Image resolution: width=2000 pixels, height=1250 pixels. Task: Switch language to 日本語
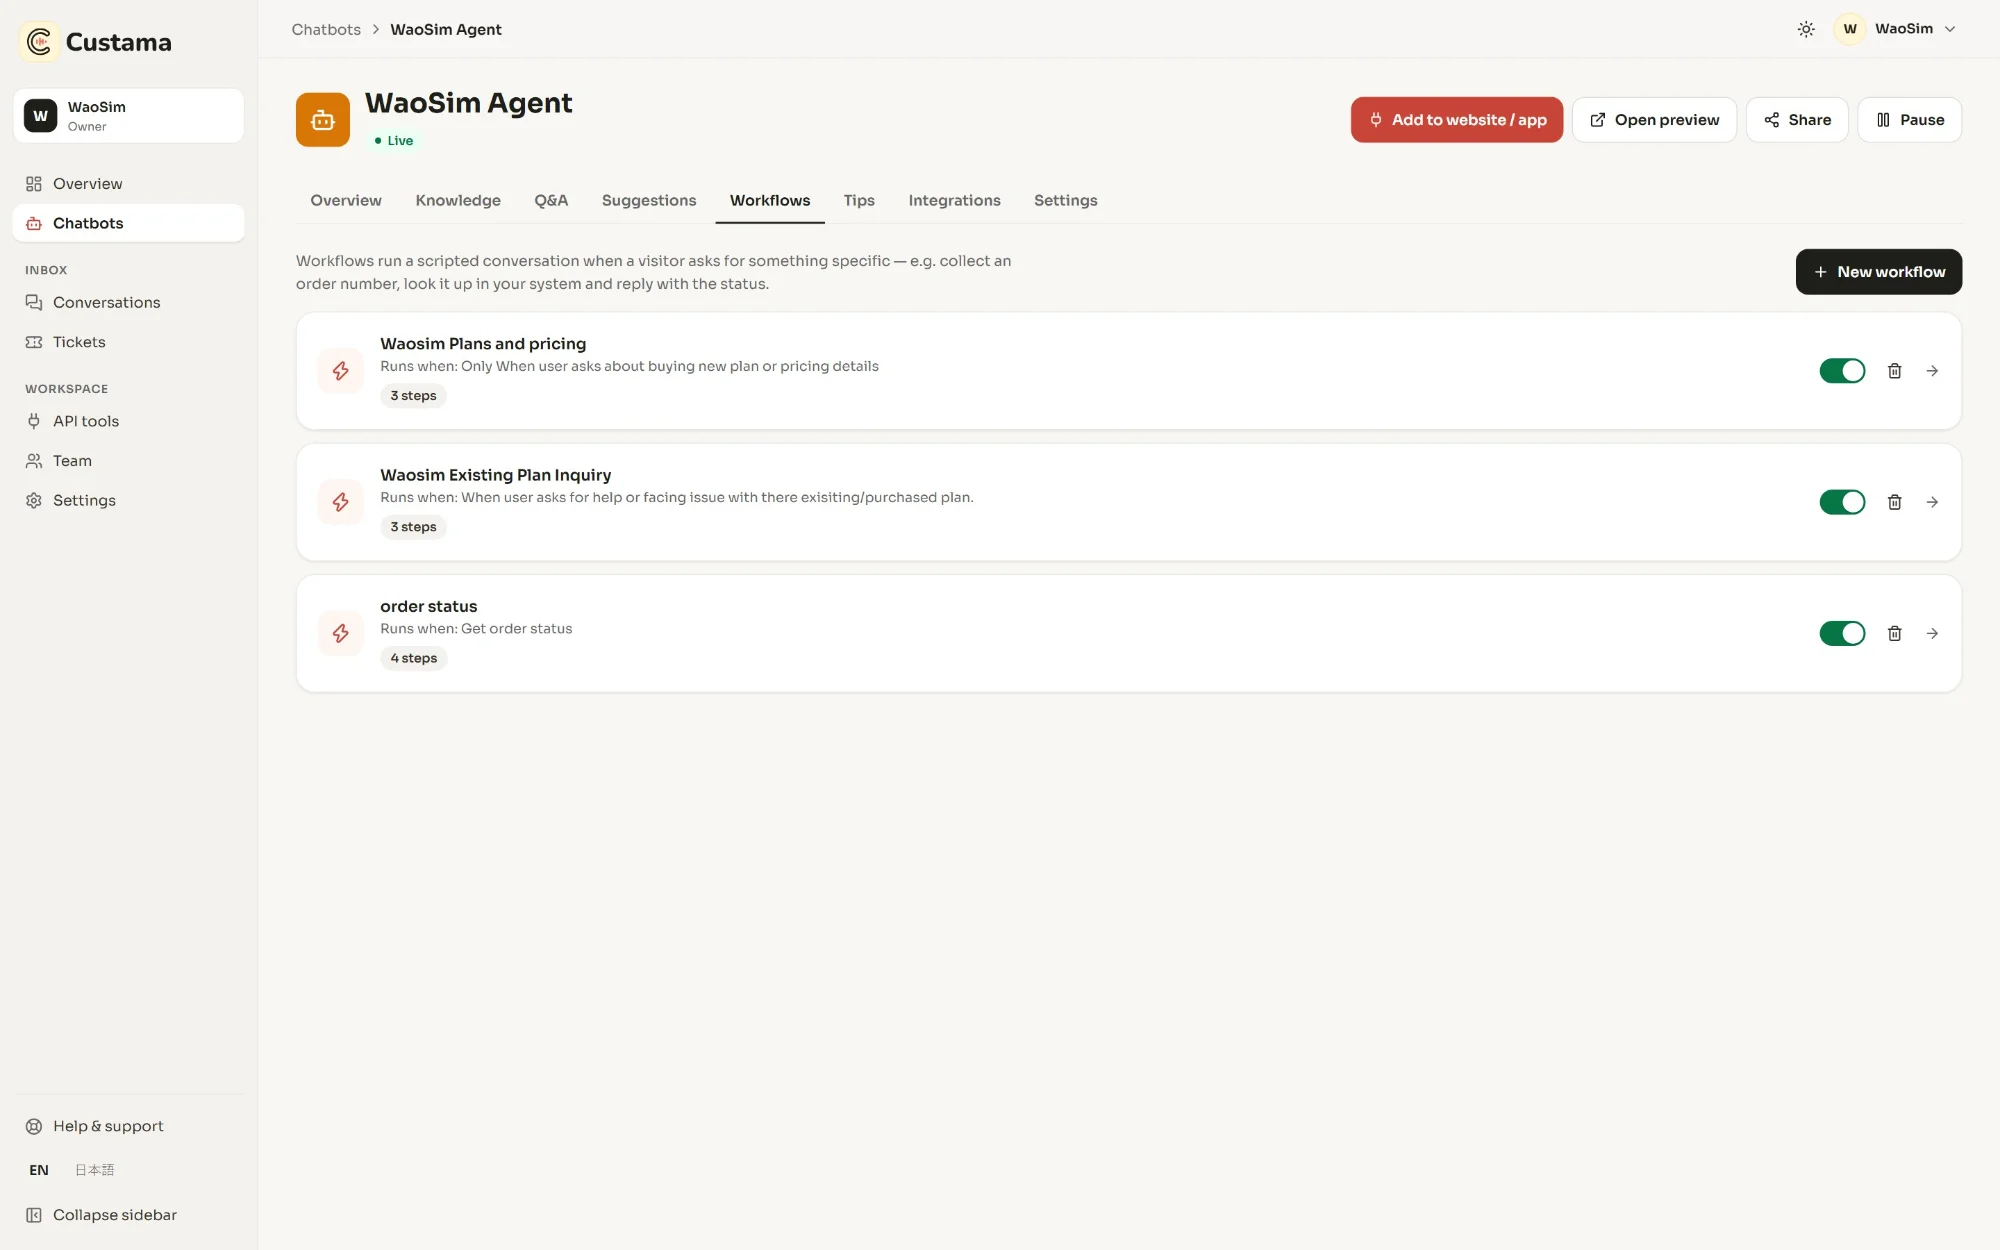pos(95,1170)
